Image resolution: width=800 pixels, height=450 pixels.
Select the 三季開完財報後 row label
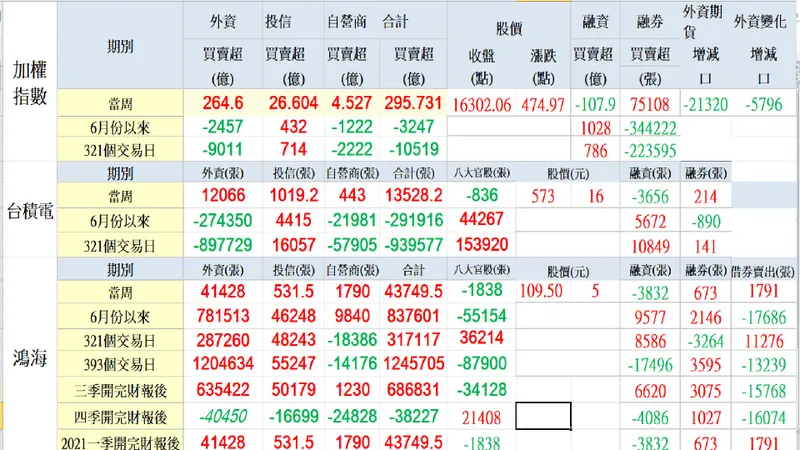[120, 391]
